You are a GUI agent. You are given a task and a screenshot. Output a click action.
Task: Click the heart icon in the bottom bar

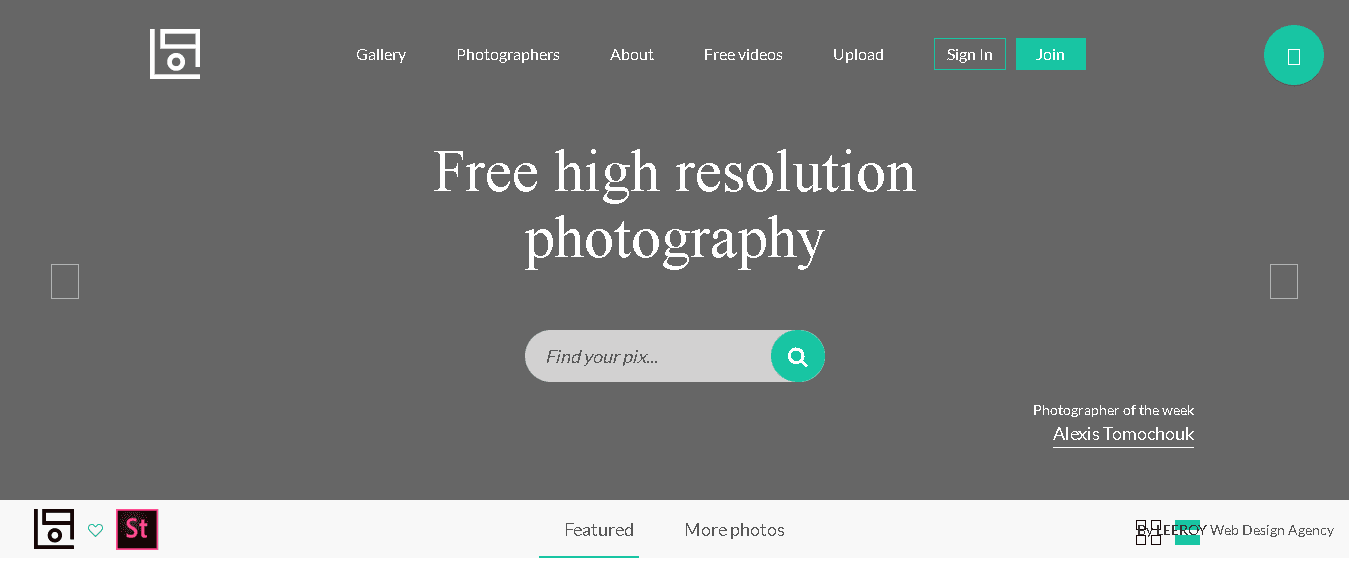[x=96, y=530]
